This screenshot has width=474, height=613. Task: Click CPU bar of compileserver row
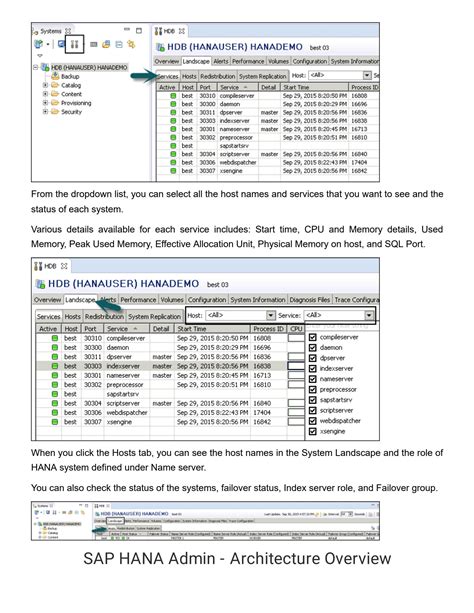tap(296, 338)
